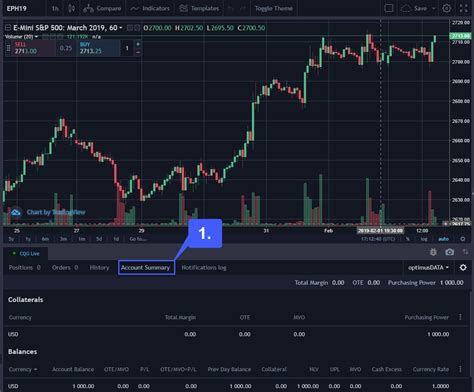Open the Collaterals table options menu

click(x=460, y=317)
